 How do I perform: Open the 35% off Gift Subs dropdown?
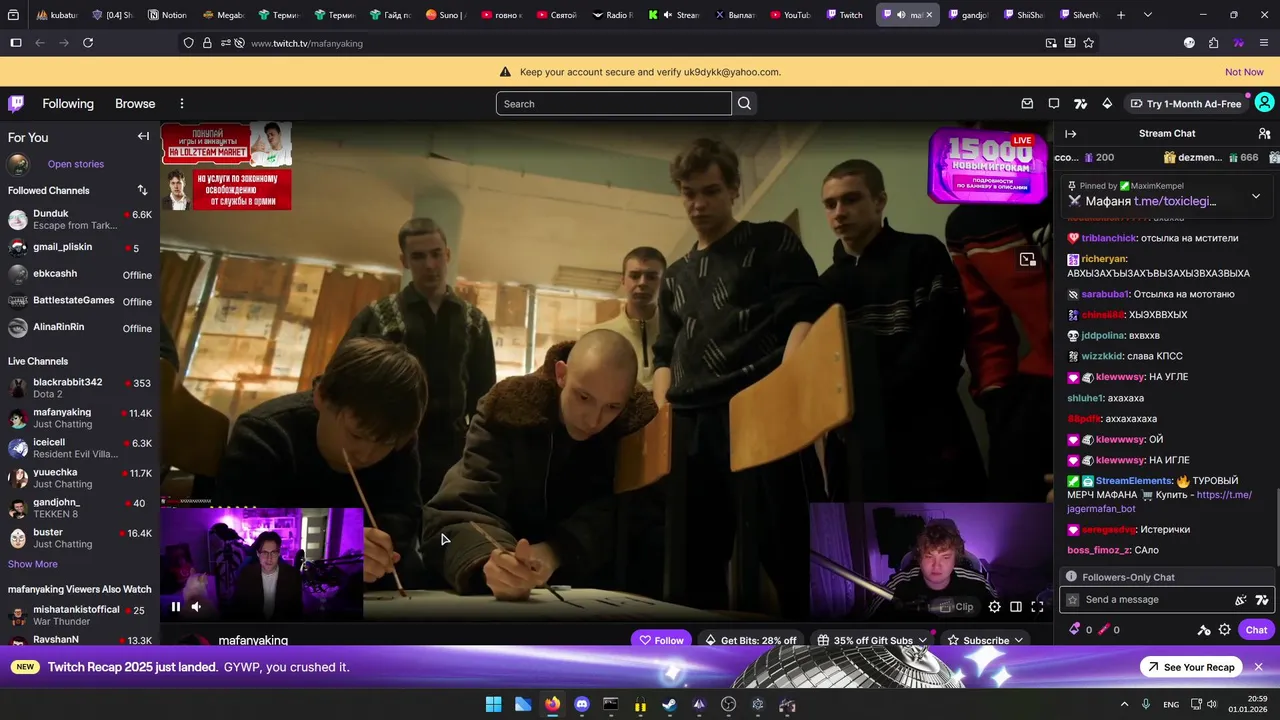click(872, 640)
